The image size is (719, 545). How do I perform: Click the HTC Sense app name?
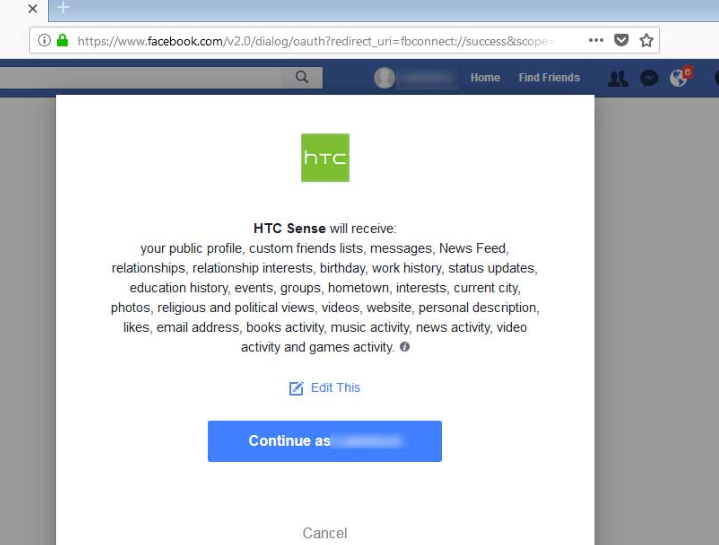[289, 228]
